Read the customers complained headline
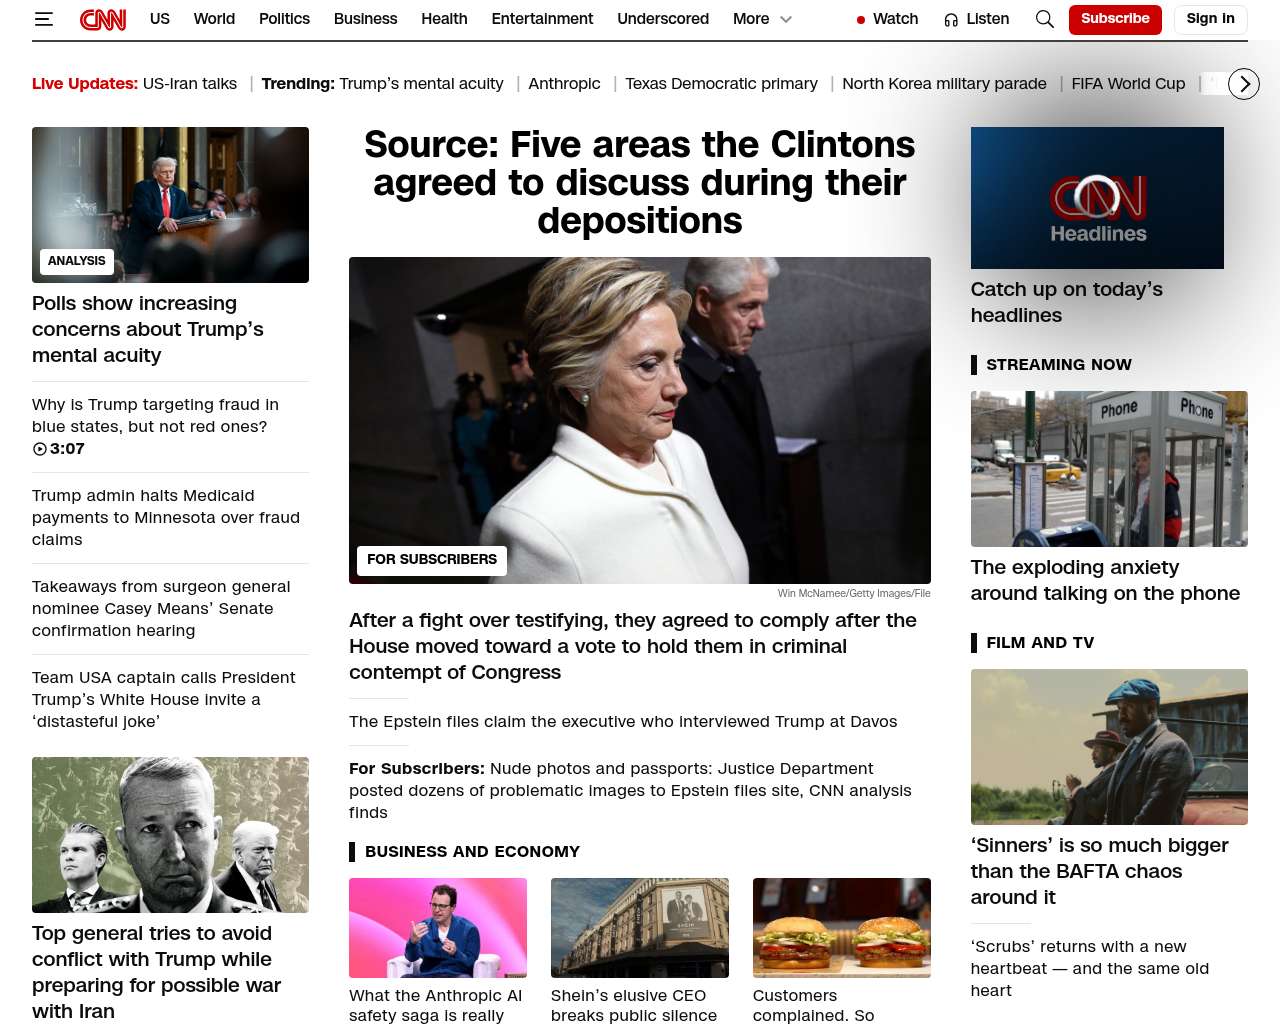The height and width of the screenshot is (1024, 1280). pos(813,1005)
